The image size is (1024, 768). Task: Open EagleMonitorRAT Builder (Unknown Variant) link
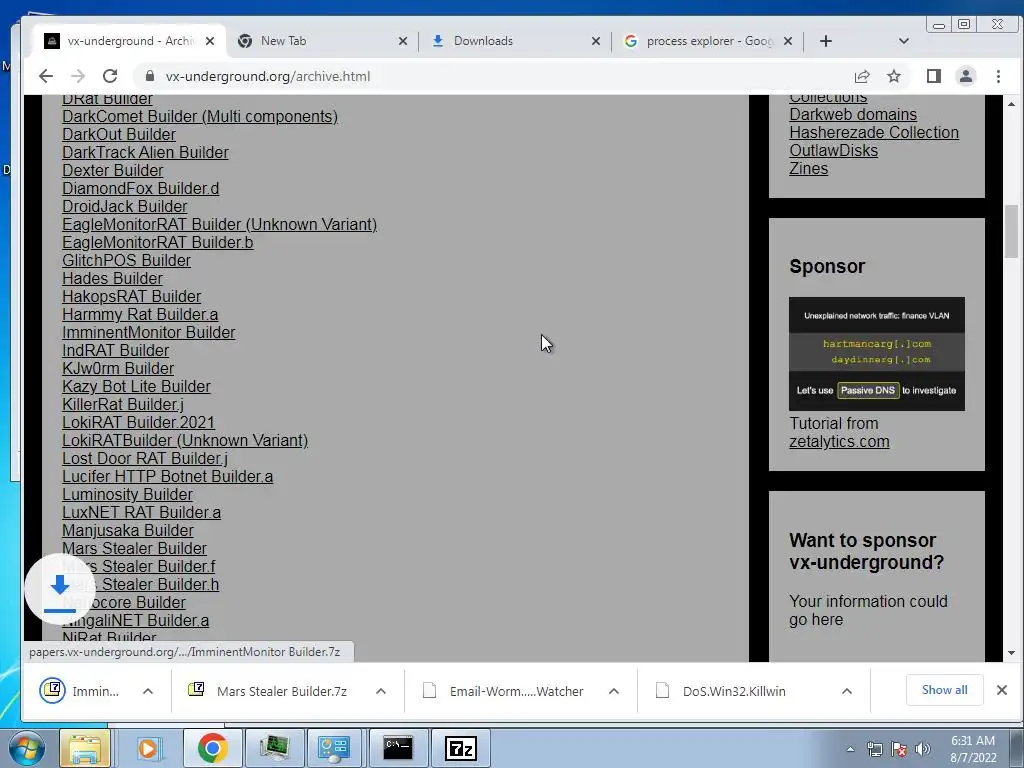click(x=219, y=225)
